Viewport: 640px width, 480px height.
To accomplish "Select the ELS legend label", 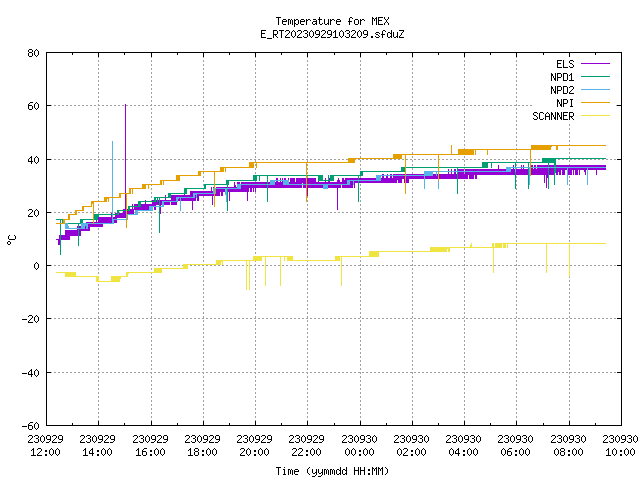I will pyautogui.click(x=565, y=64).
